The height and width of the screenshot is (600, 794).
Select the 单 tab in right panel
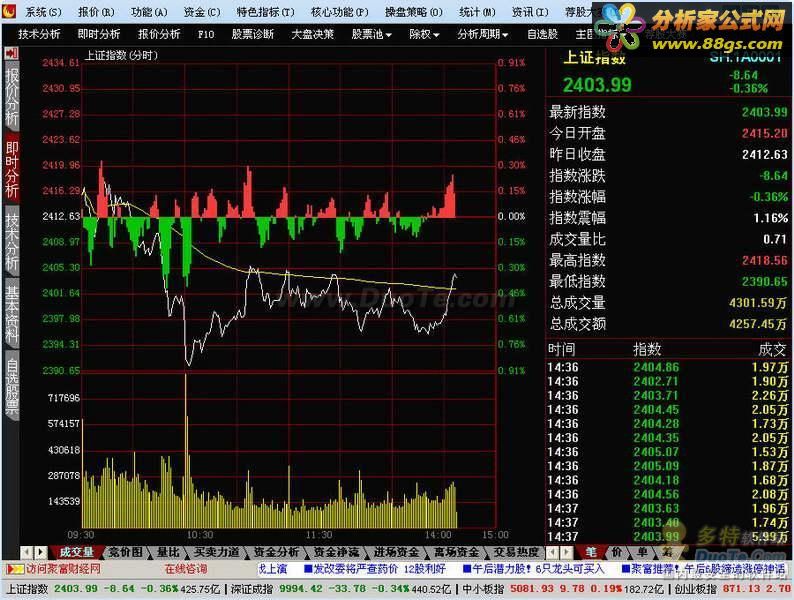tap(642, 552)
